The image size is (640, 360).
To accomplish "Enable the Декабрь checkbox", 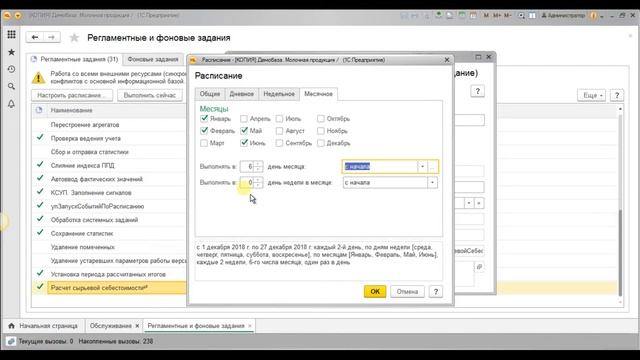I will coord(321,143).
